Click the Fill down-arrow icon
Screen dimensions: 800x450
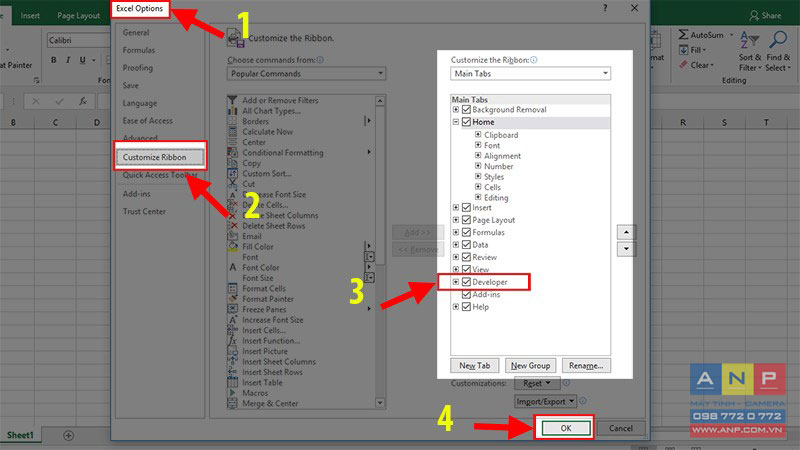[x=684, y=50]
